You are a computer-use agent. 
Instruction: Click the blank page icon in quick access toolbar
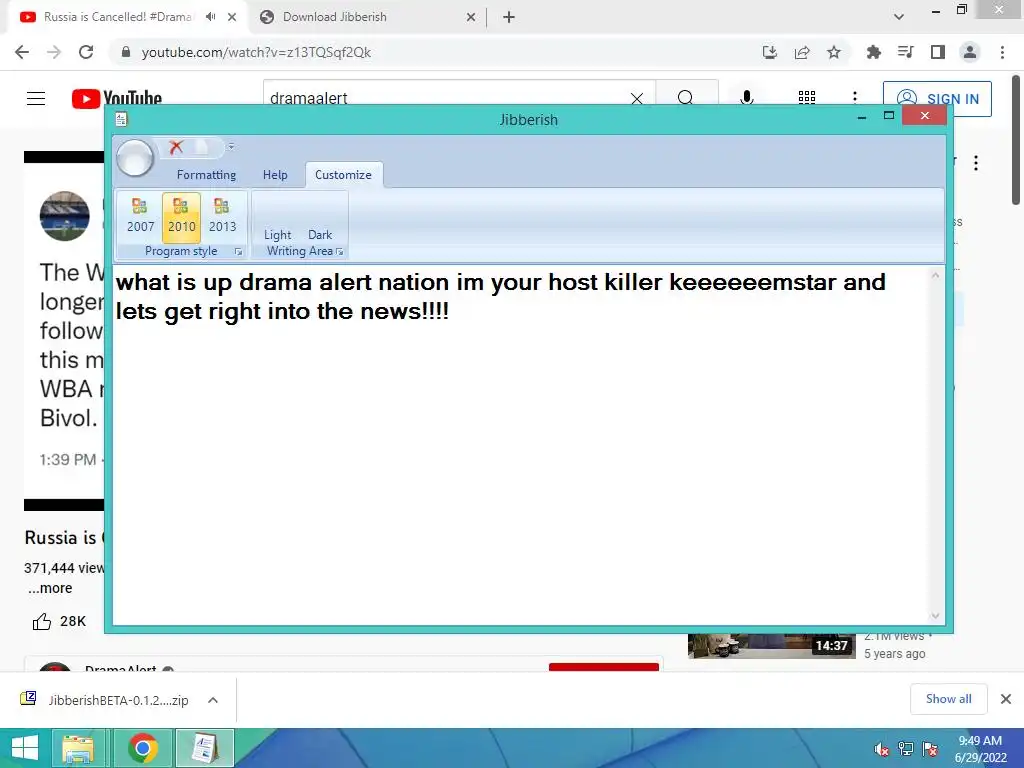coord(202,147)
